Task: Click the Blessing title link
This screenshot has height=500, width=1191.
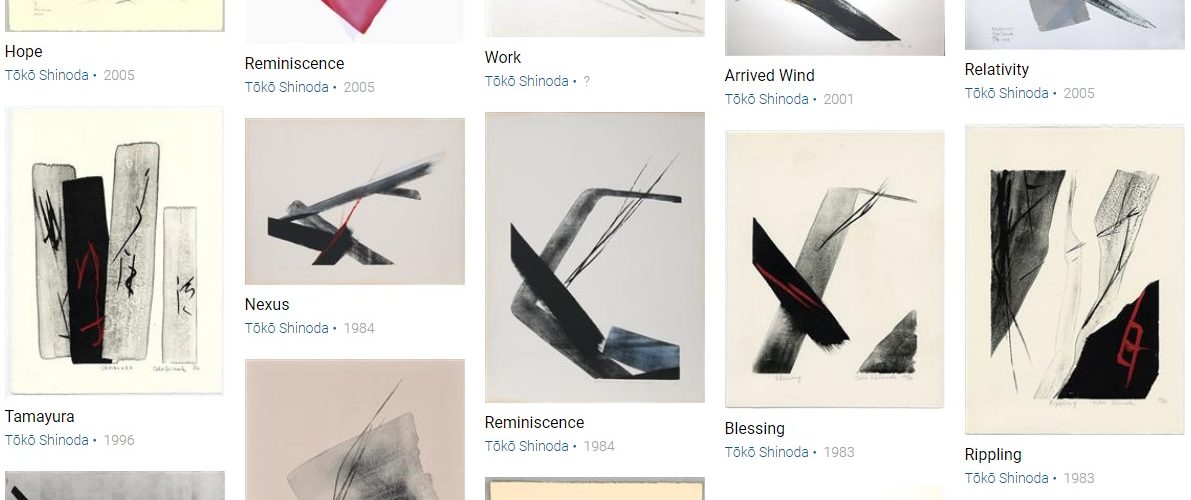Action: click(x=754, y=429)
